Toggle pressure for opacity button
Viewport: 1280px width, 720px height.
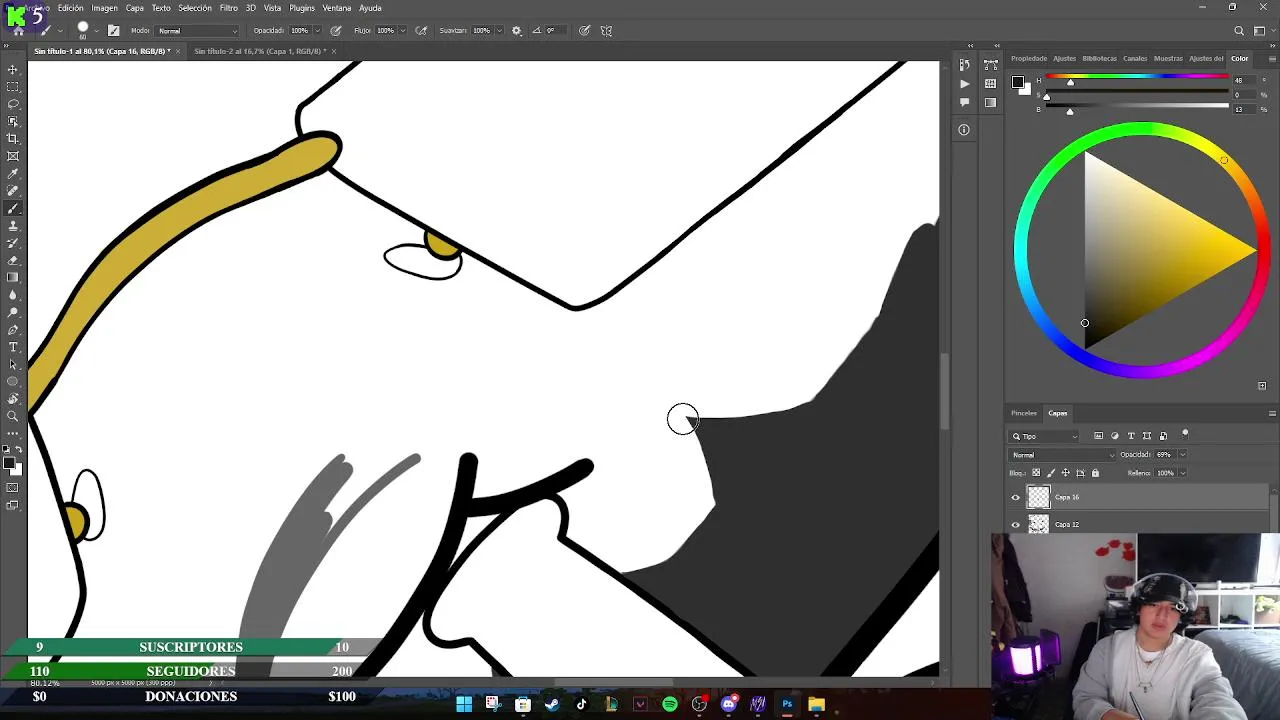[335, 31]
